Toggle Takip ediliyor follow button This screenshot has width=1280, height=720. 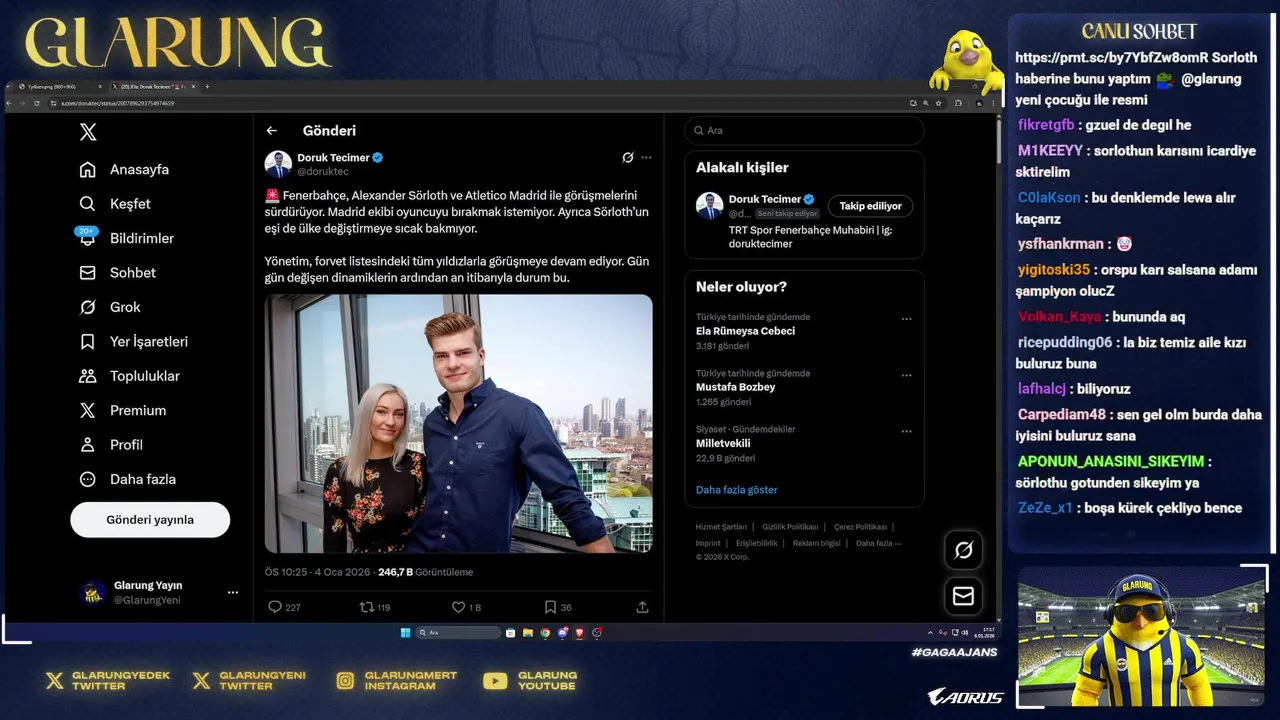[x=870, y=206]
